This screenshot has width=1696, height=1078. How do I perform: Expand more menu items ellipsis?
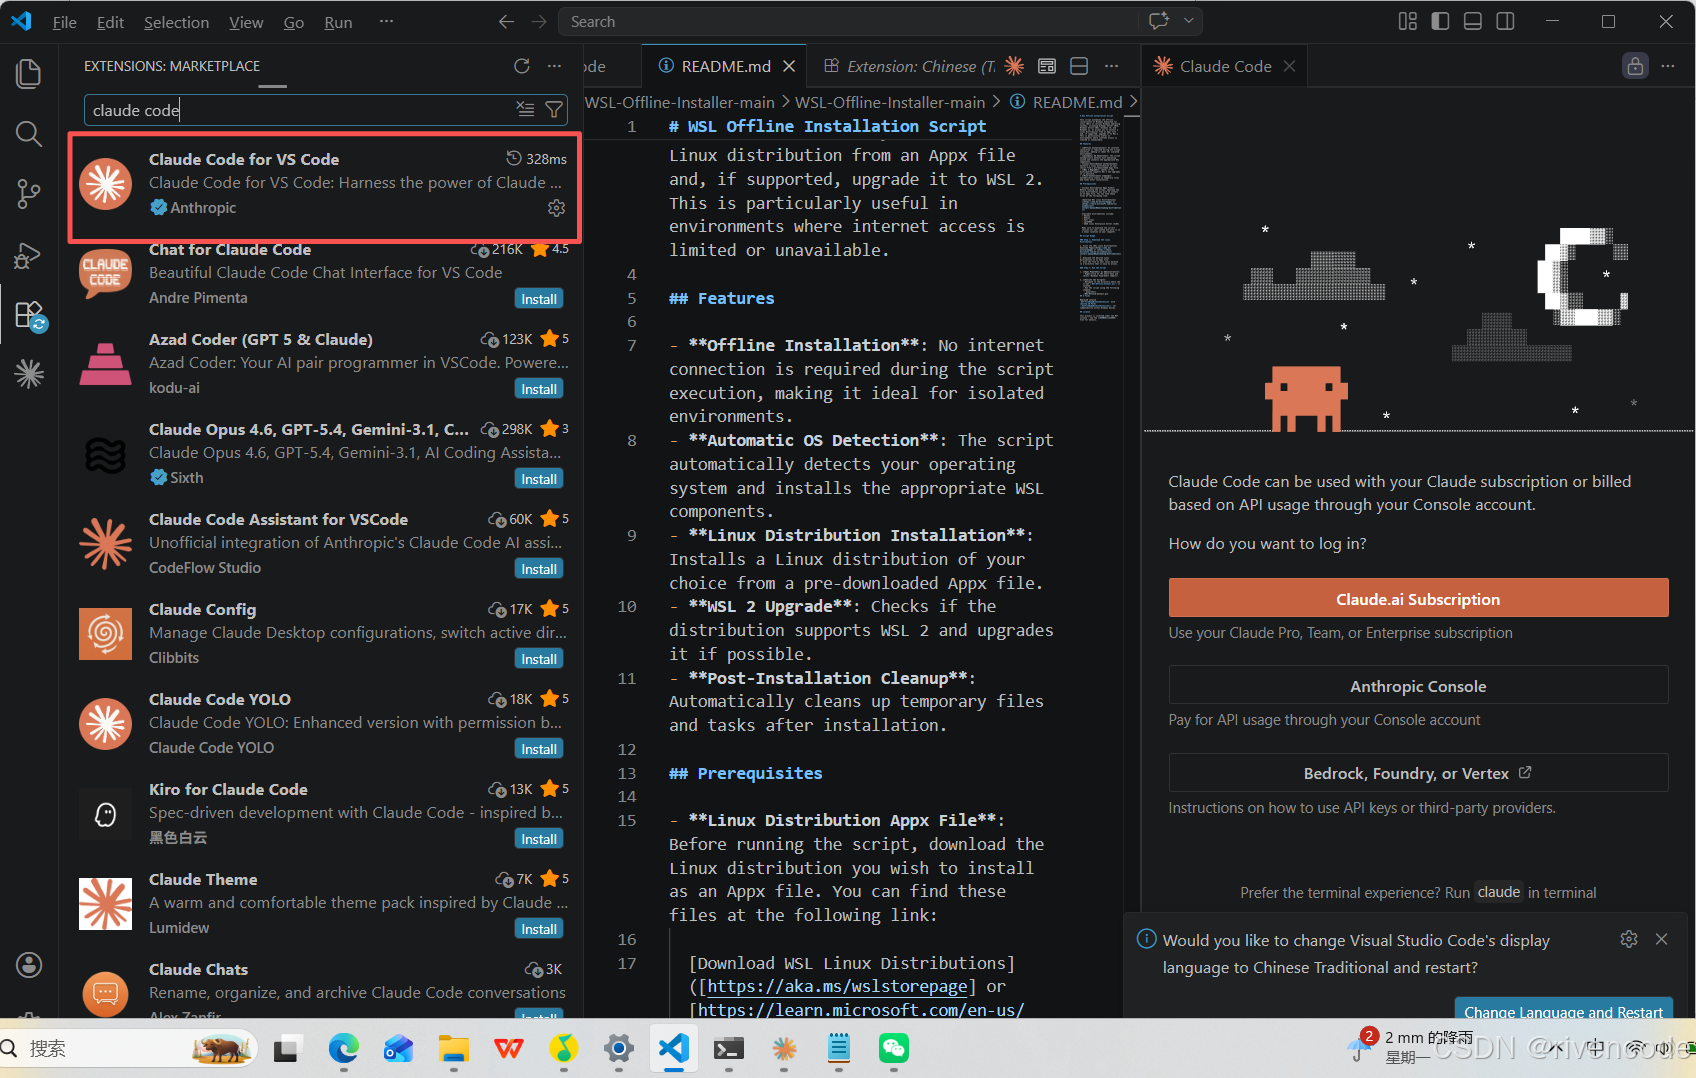[386, 22]
